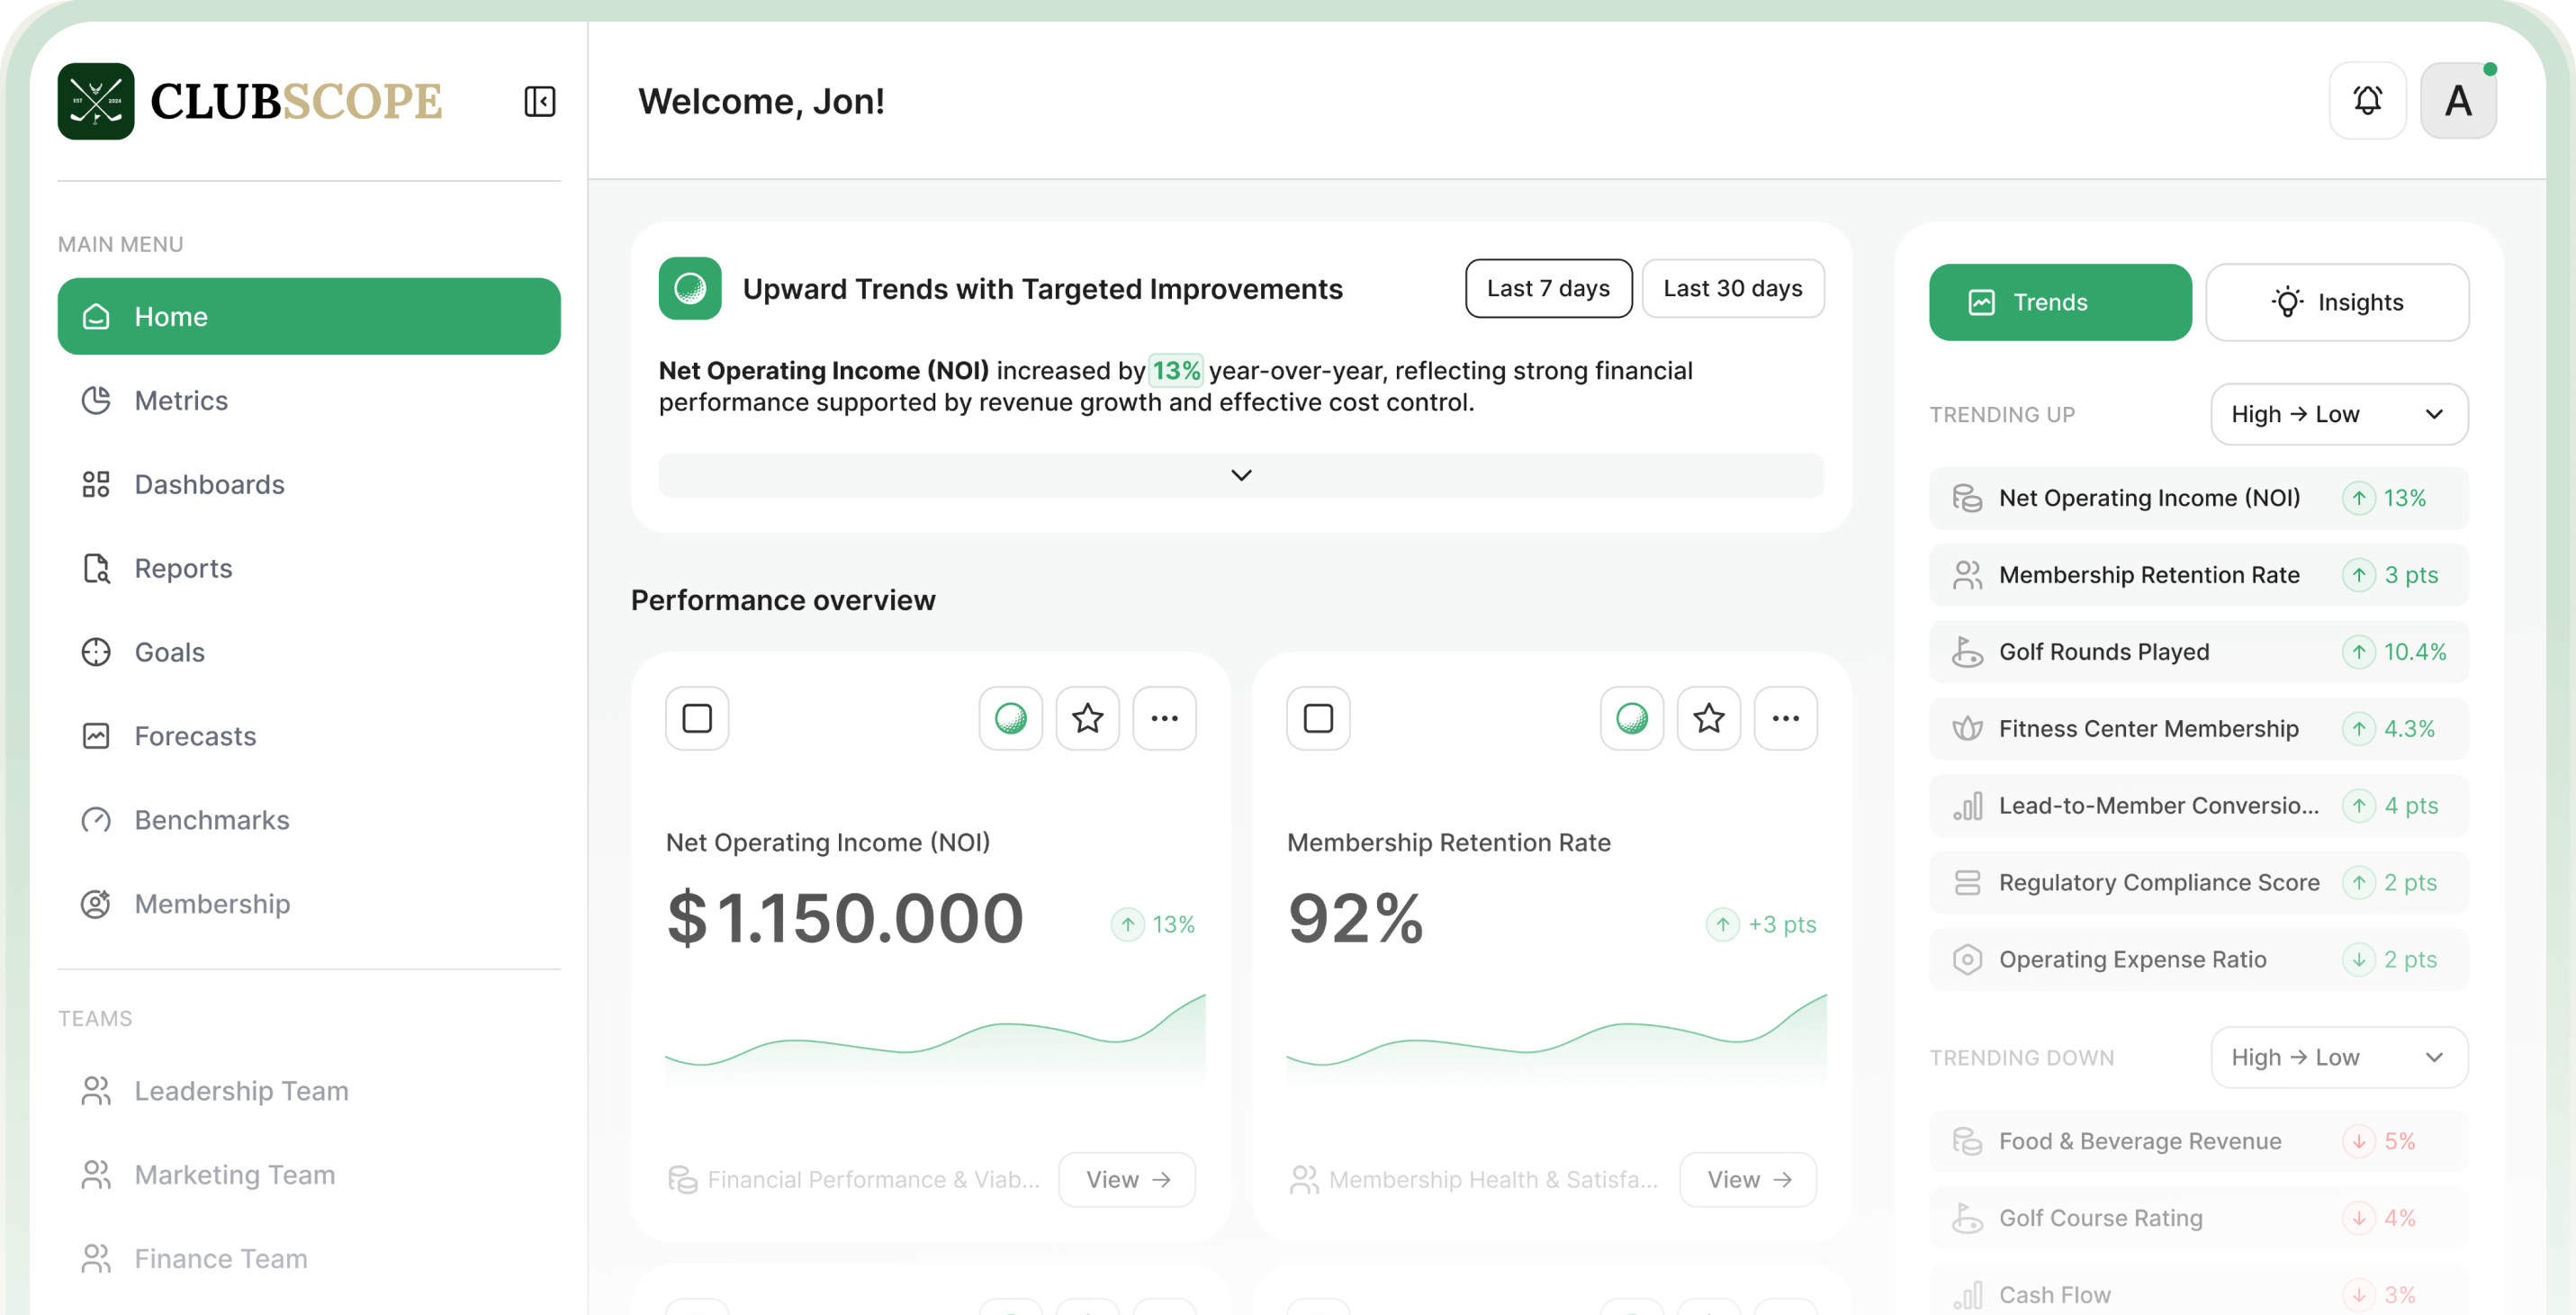Star the Membership Retention Rate card
2576x1315 pixels.
(1708, 718)
